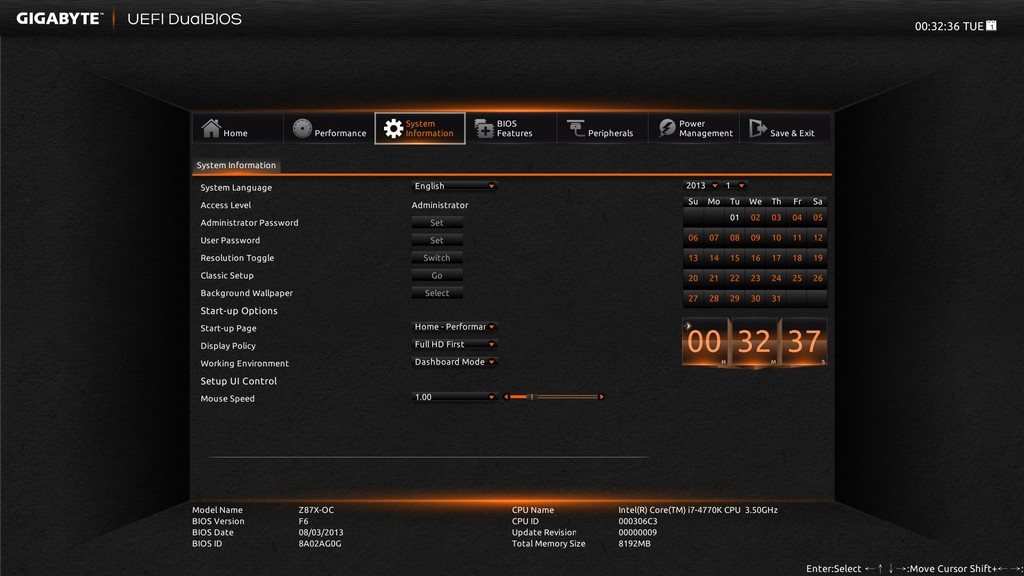
Task: Click Set for User Password
Action: click(437, 240)
